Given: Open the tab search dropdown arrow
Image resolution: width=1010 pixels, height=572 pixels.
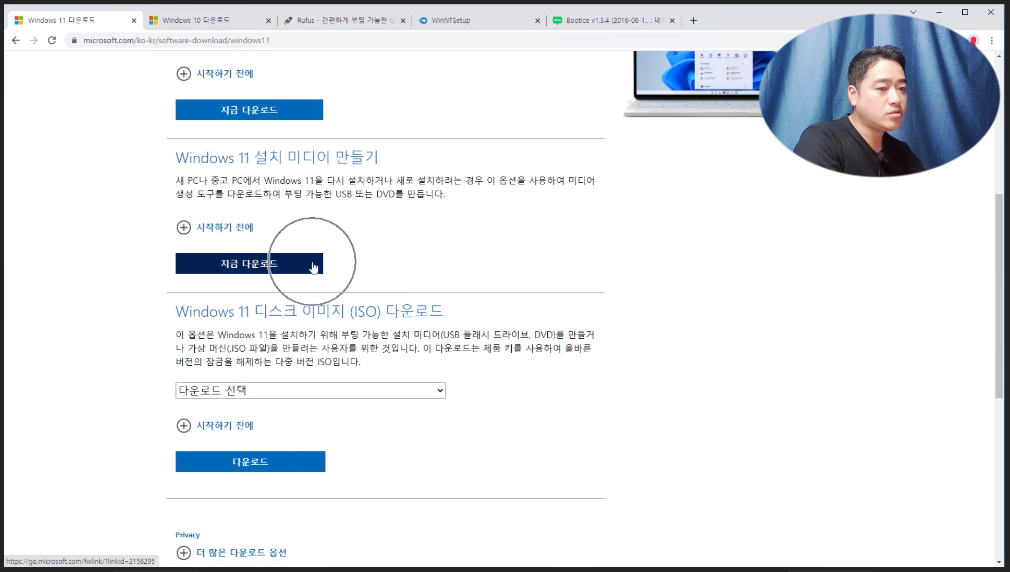Looking at the screenshot, I should [913, 12].
